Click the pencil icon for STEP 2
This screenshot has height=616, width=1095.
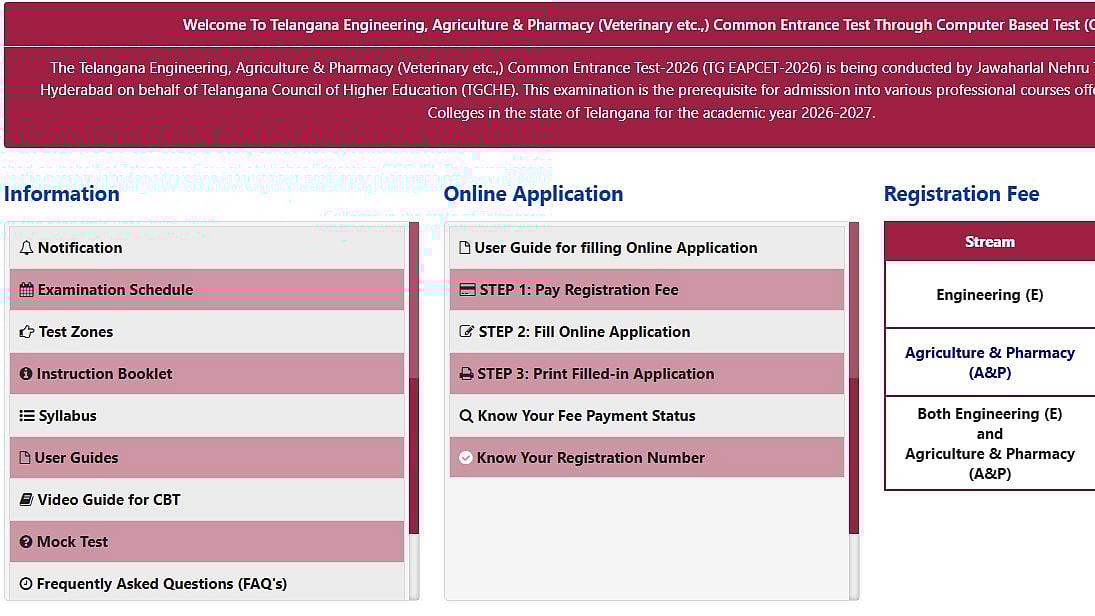click(467, 331)
